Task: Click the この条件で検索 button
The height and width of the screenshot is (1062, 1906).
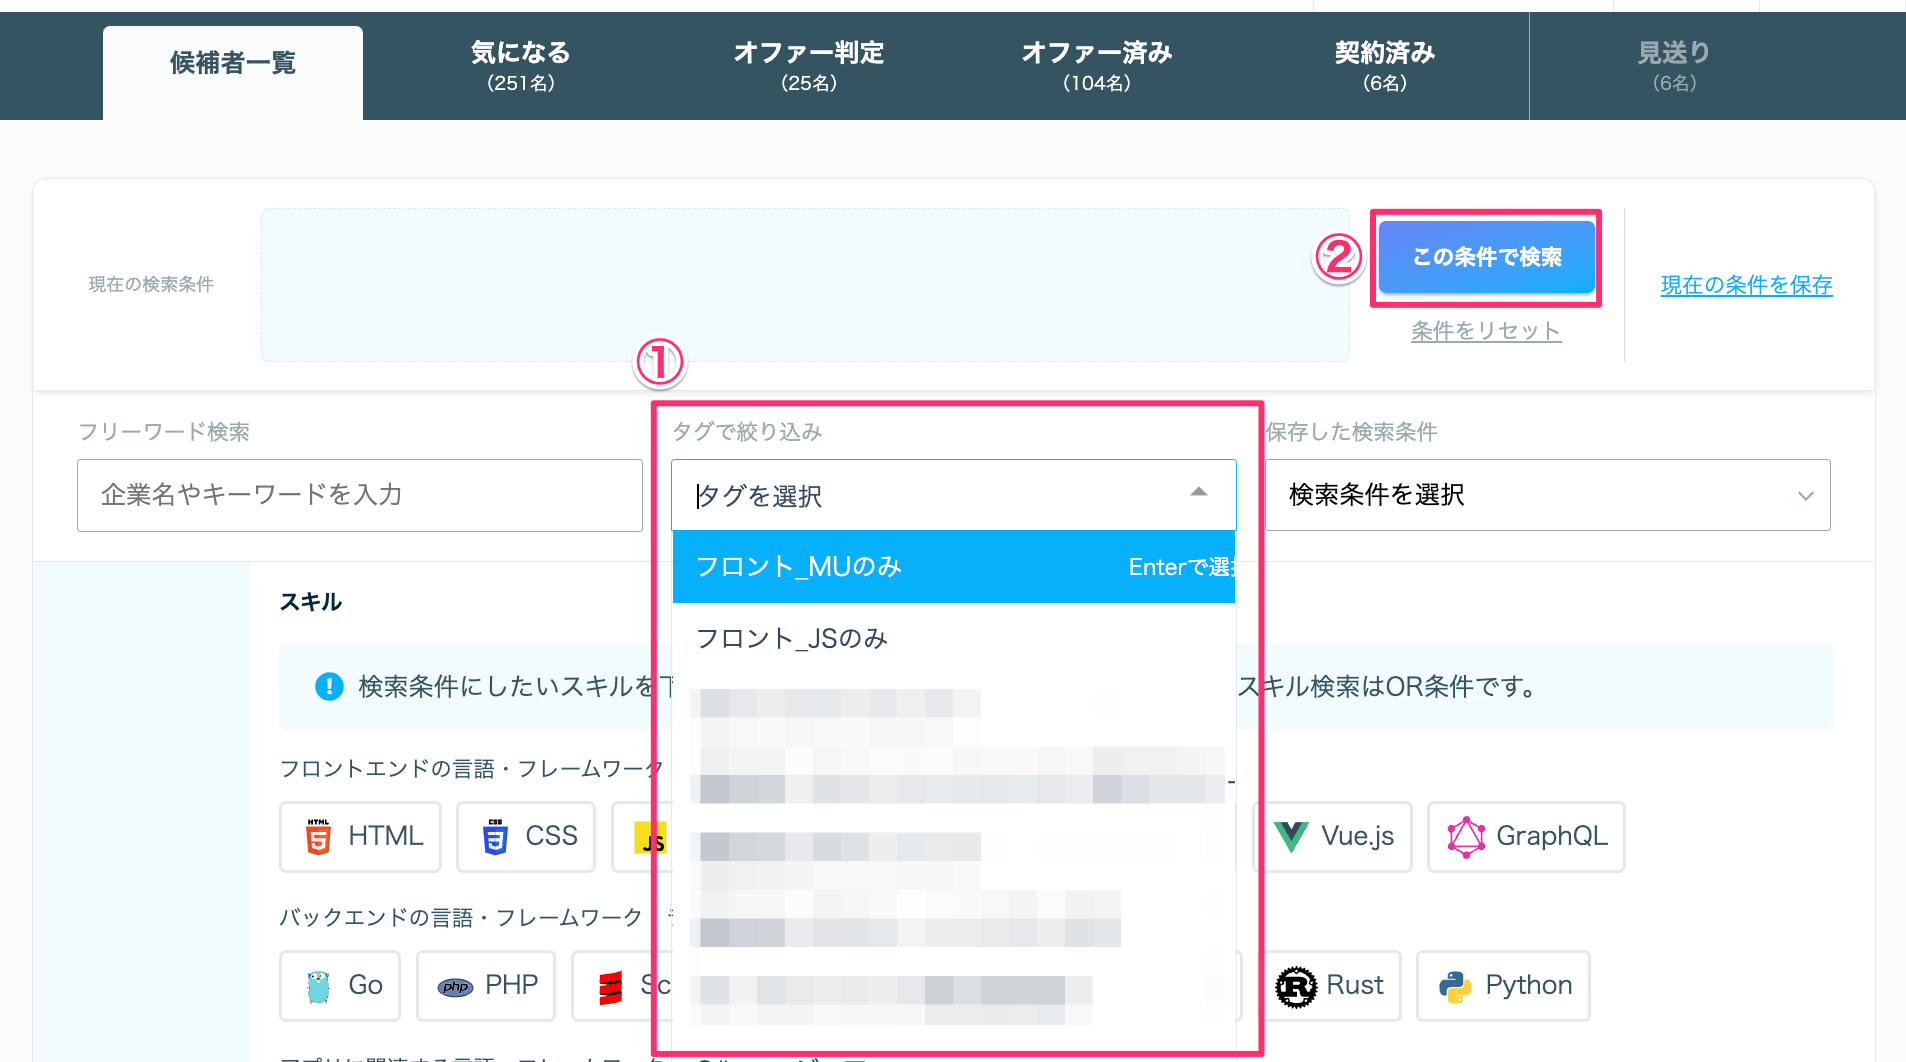Action: pos(1486,257)
